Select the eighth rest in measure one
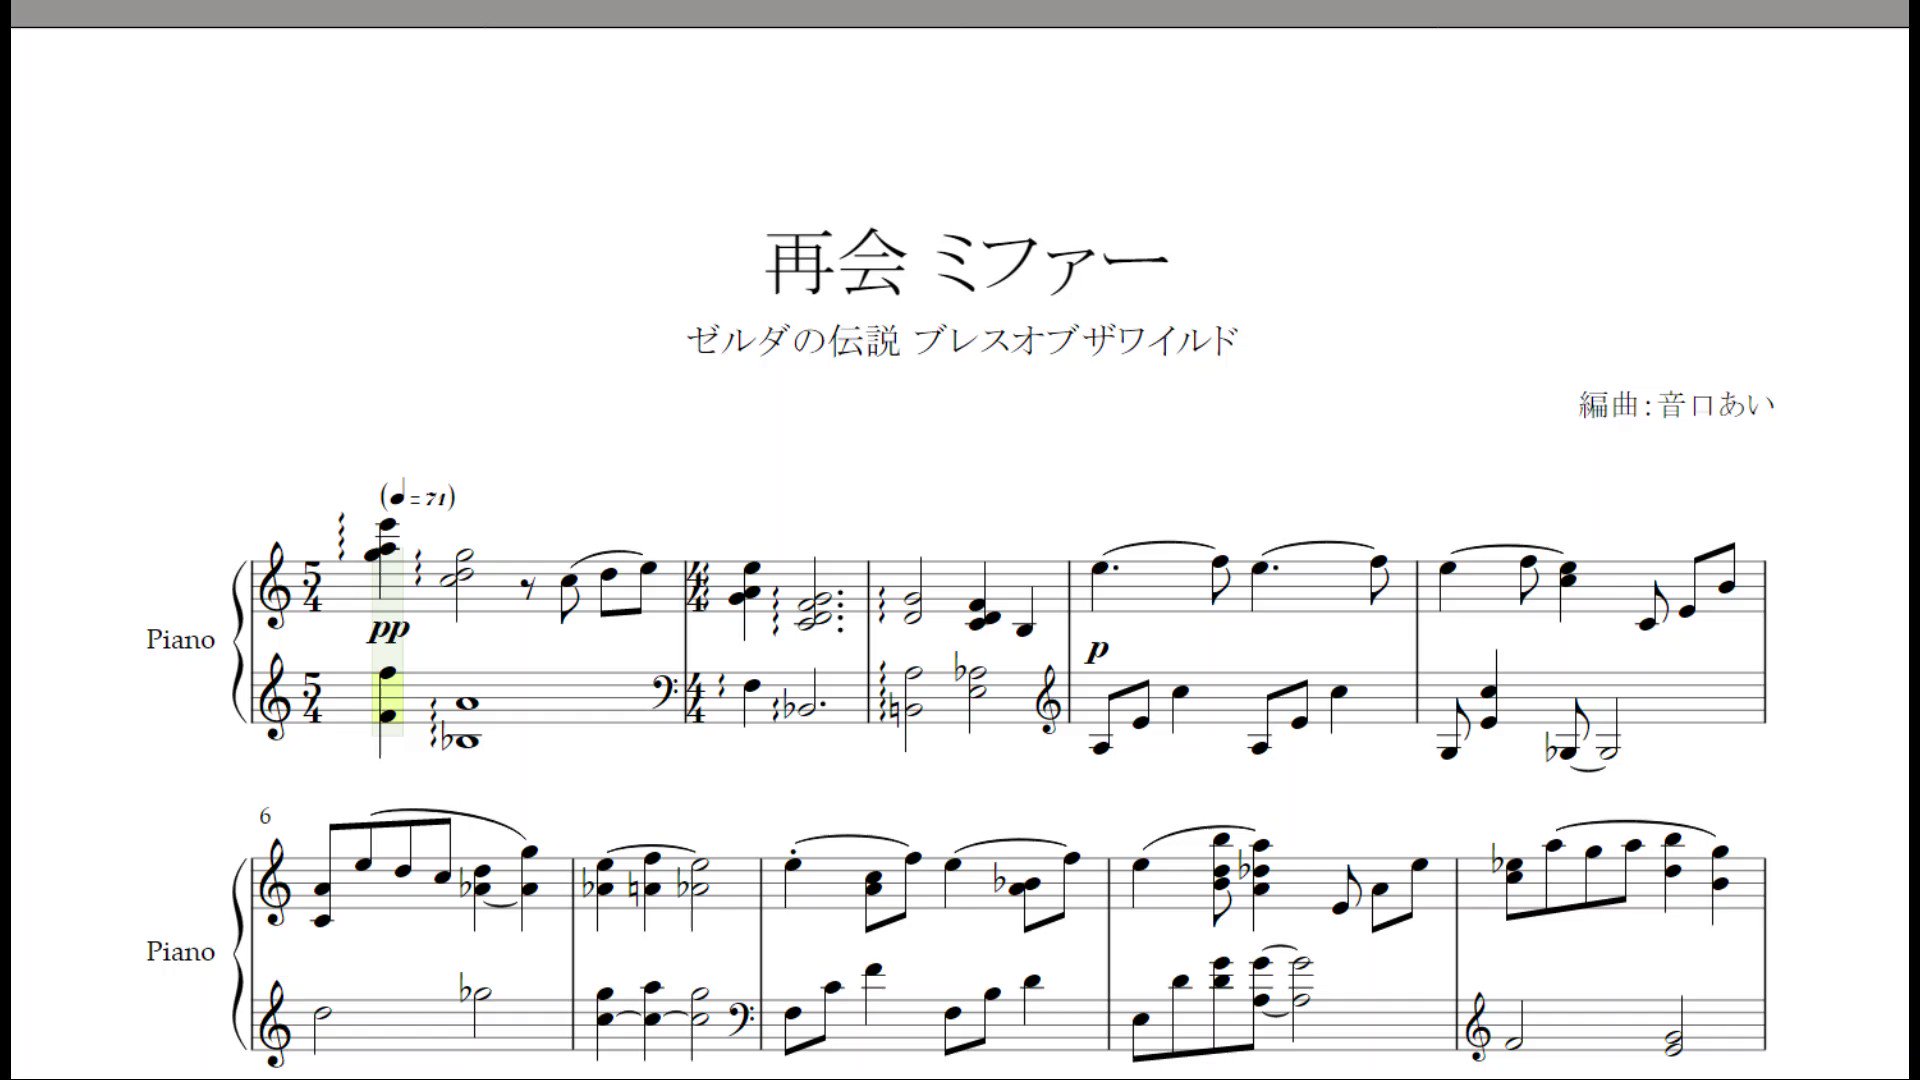1920x1080 pixels. point(530,588)
